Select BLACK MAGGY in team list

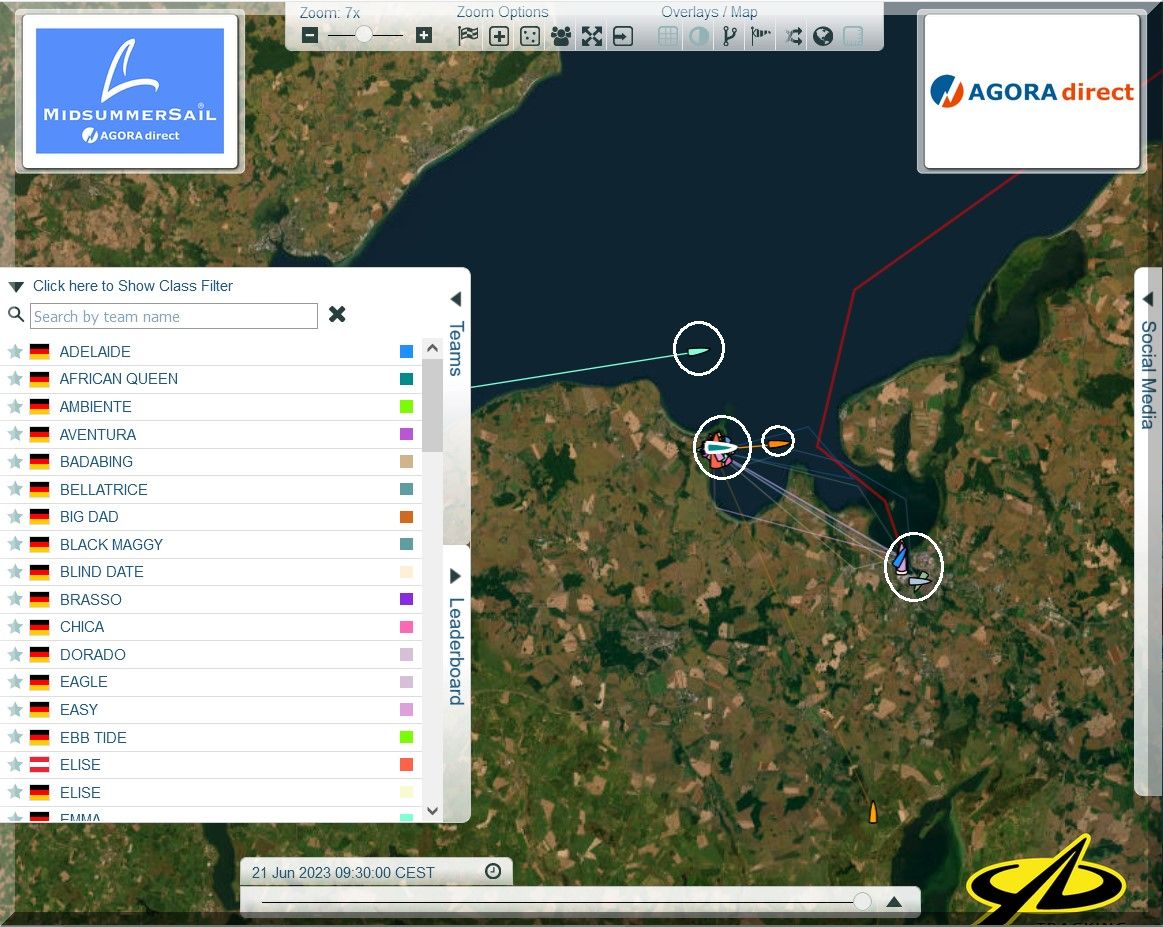point(111,545)
